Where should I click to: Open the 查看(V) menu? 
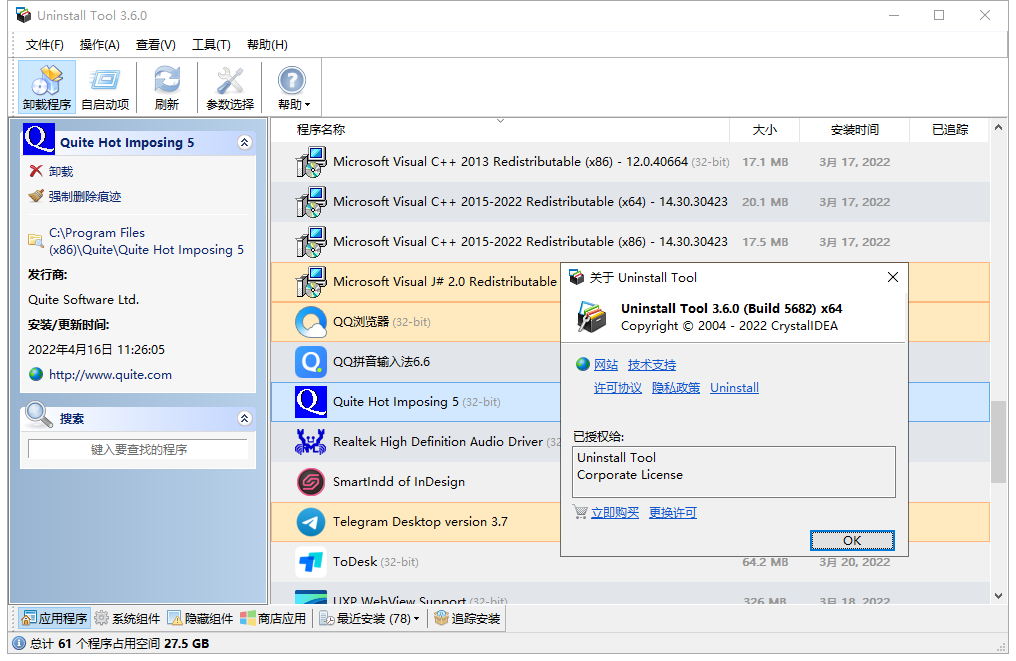pos(156,45)
